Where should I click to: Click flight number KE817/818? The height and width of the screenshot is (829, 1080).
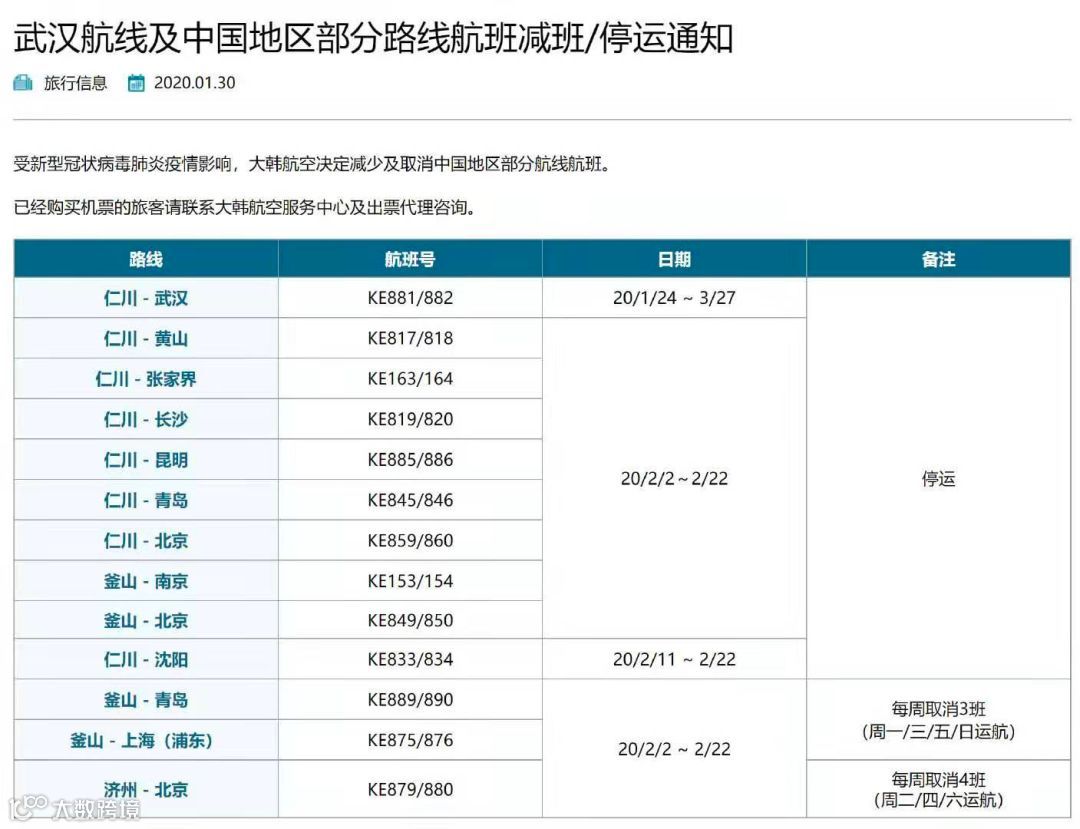click(x=411, y=338)
